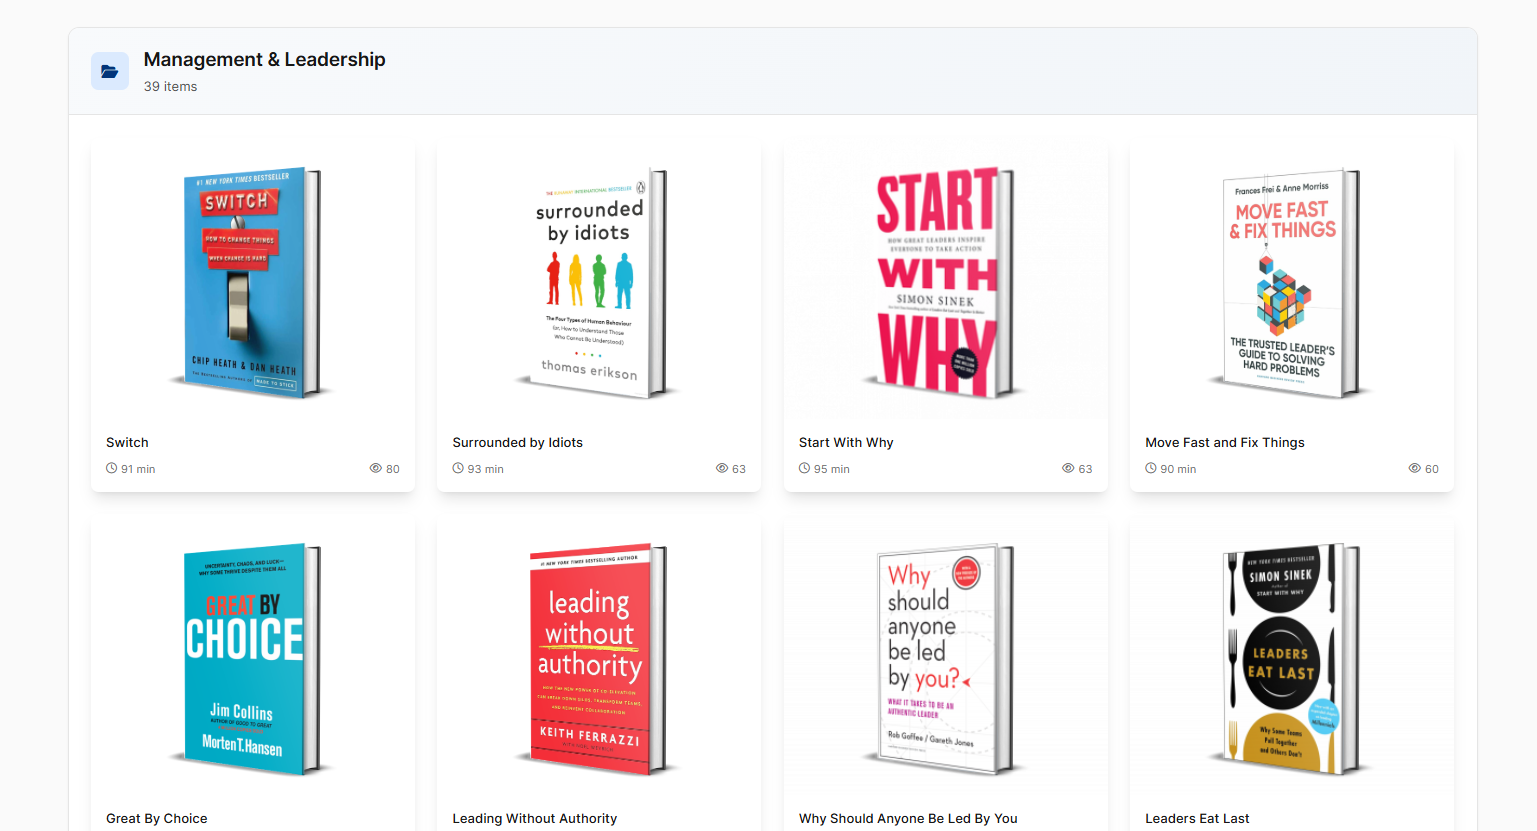Select Why Should Anyone Be Led By You title
The image size is (1537, 831).
click(x=908, y=818)
